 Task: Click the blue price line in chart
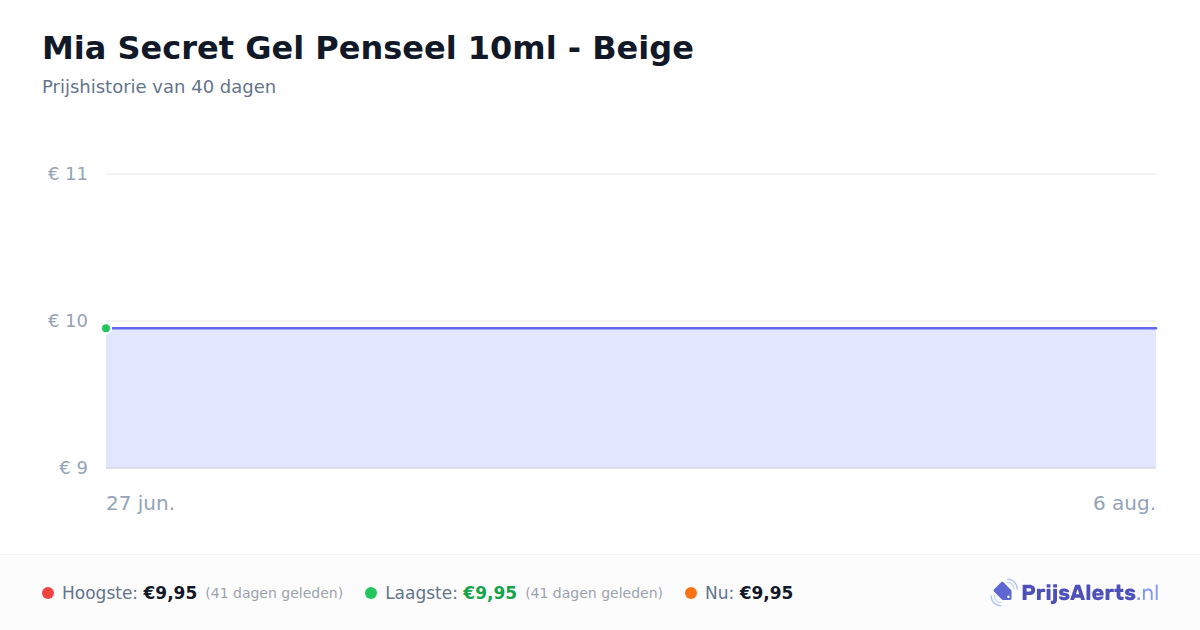631,328
